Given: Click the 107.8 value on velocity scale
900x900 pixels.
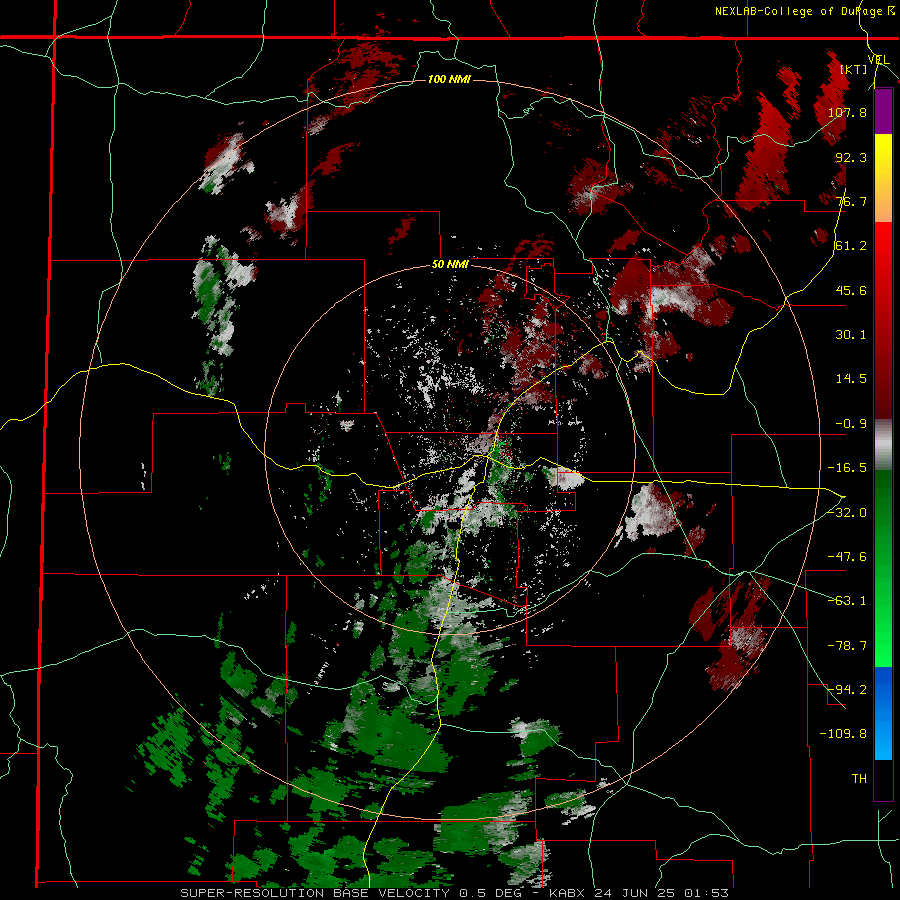Looking at the screenshot, I should click(847, 112).
